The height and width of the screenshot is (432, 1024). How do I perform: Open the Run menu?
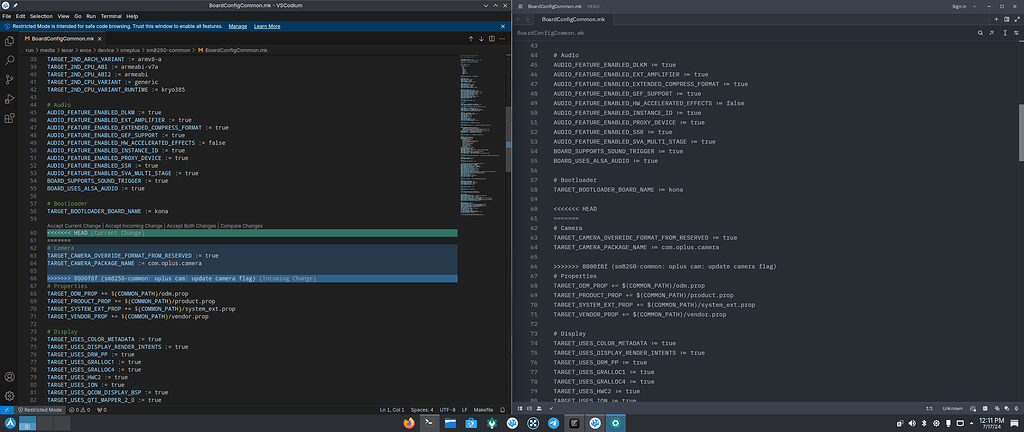(x=91, y=16)
